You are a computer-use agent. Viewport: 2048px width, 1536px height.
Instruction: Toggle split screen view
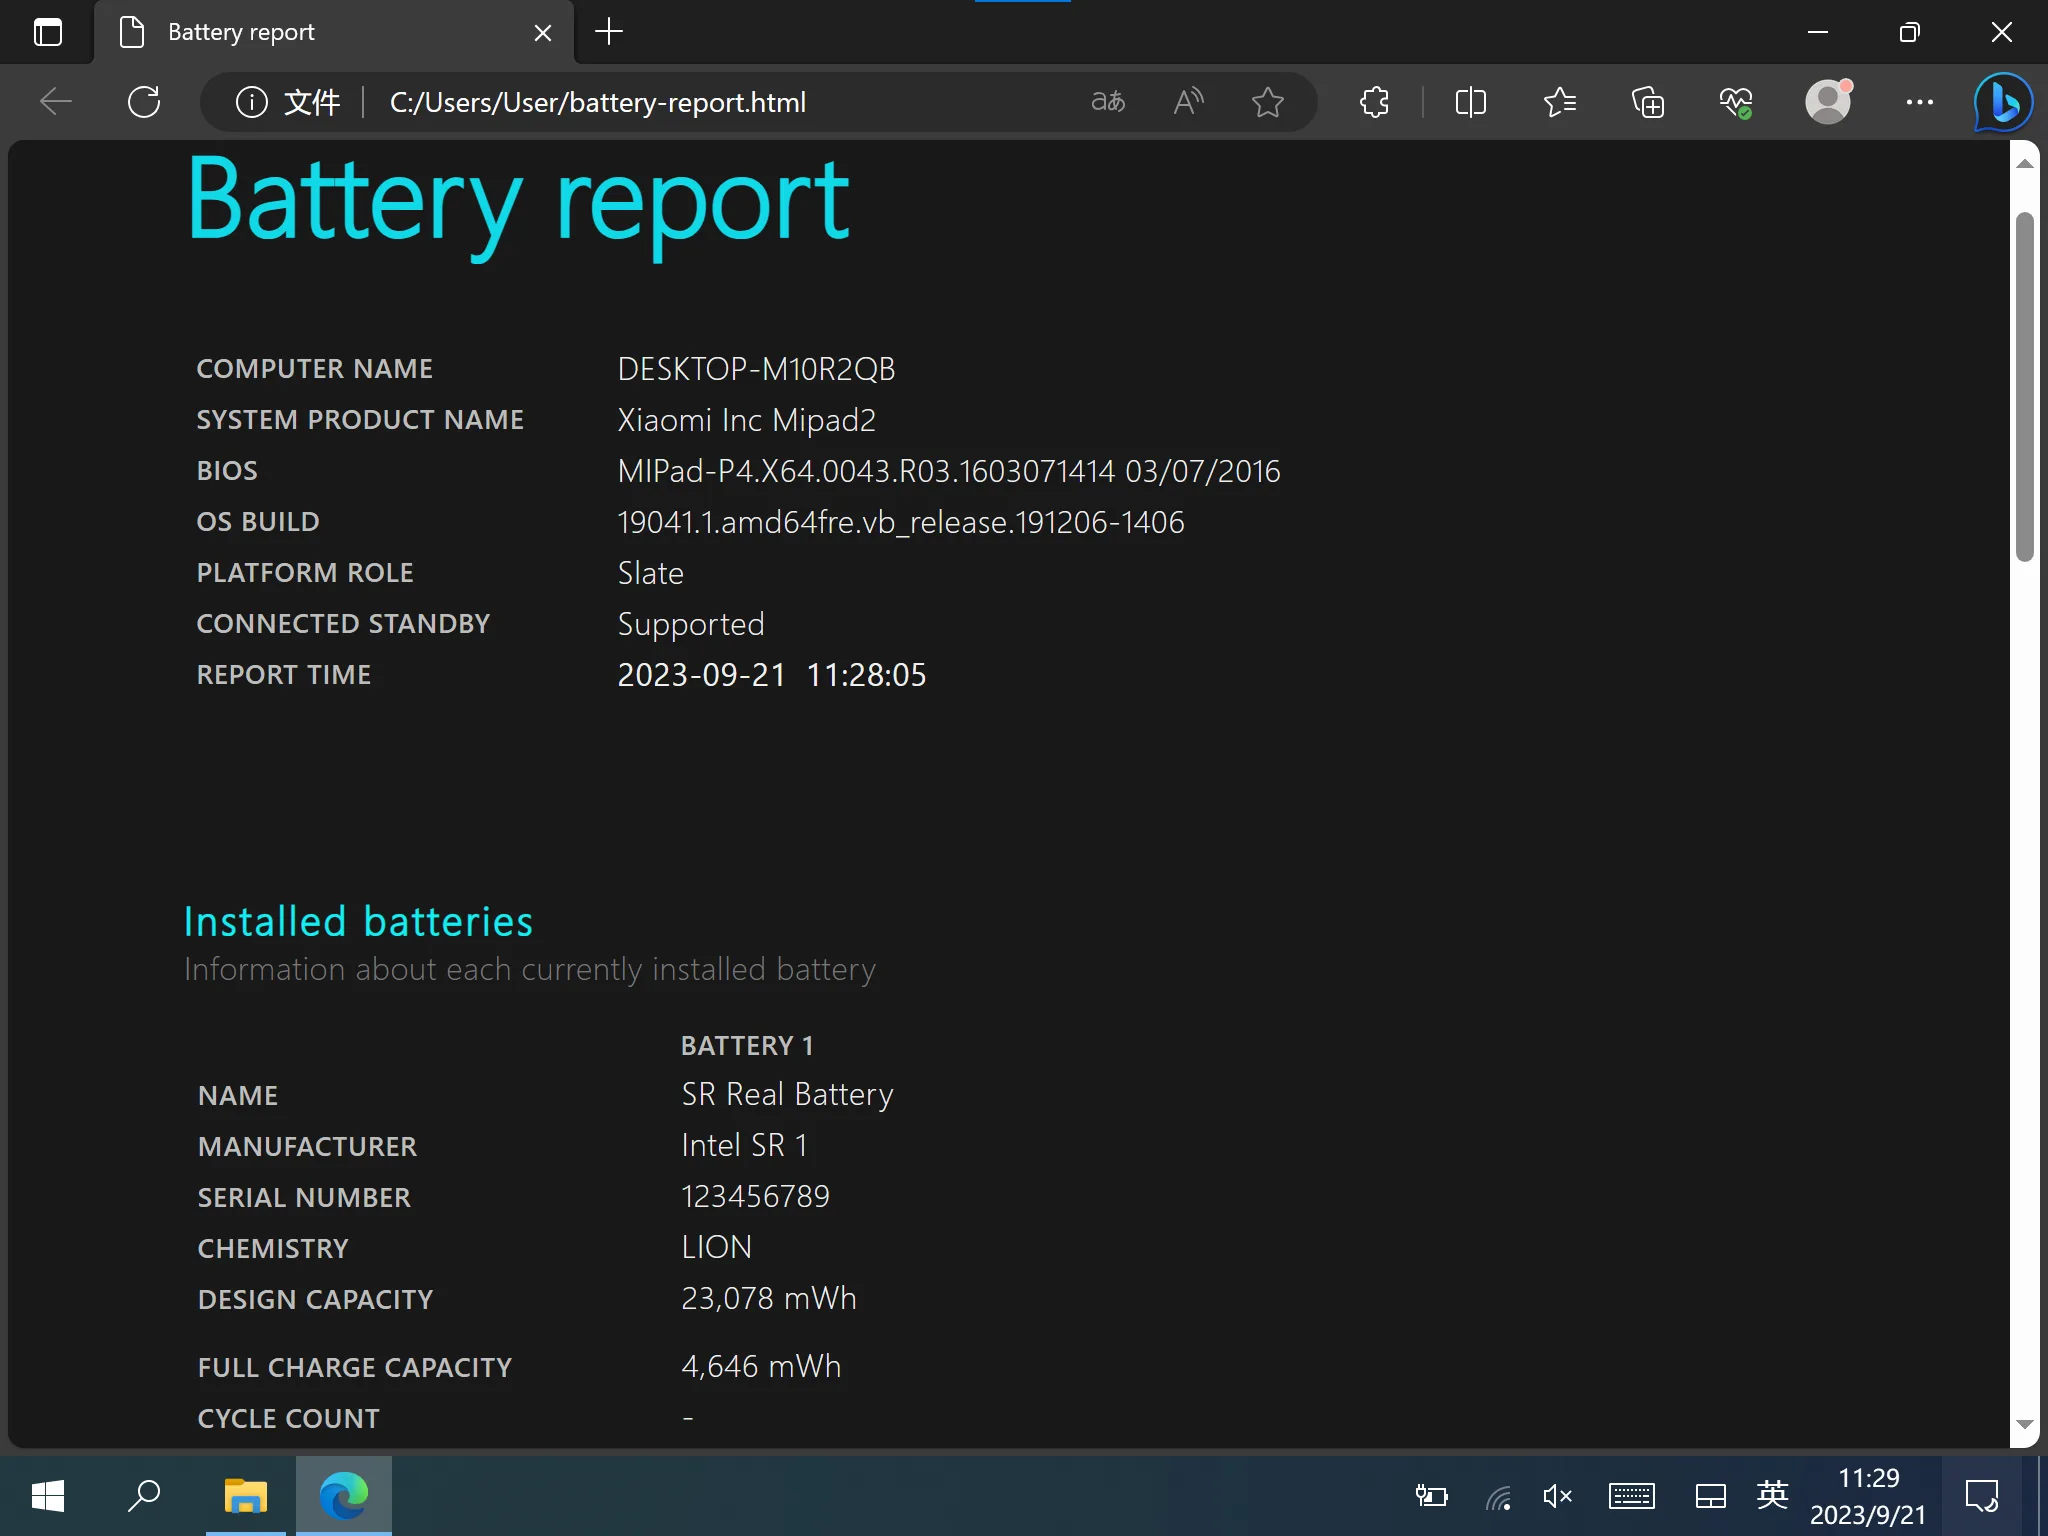pyautogui.click(x=1470, y=101)
